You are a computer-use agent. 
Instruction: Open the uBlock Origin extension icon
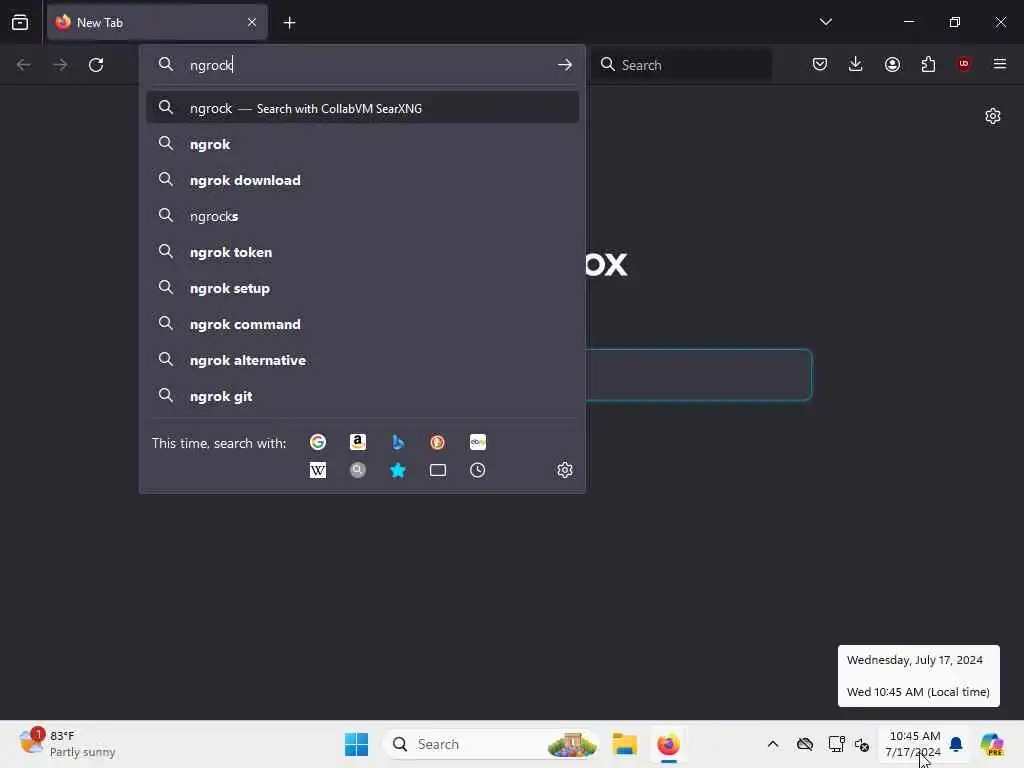(964, 64)
